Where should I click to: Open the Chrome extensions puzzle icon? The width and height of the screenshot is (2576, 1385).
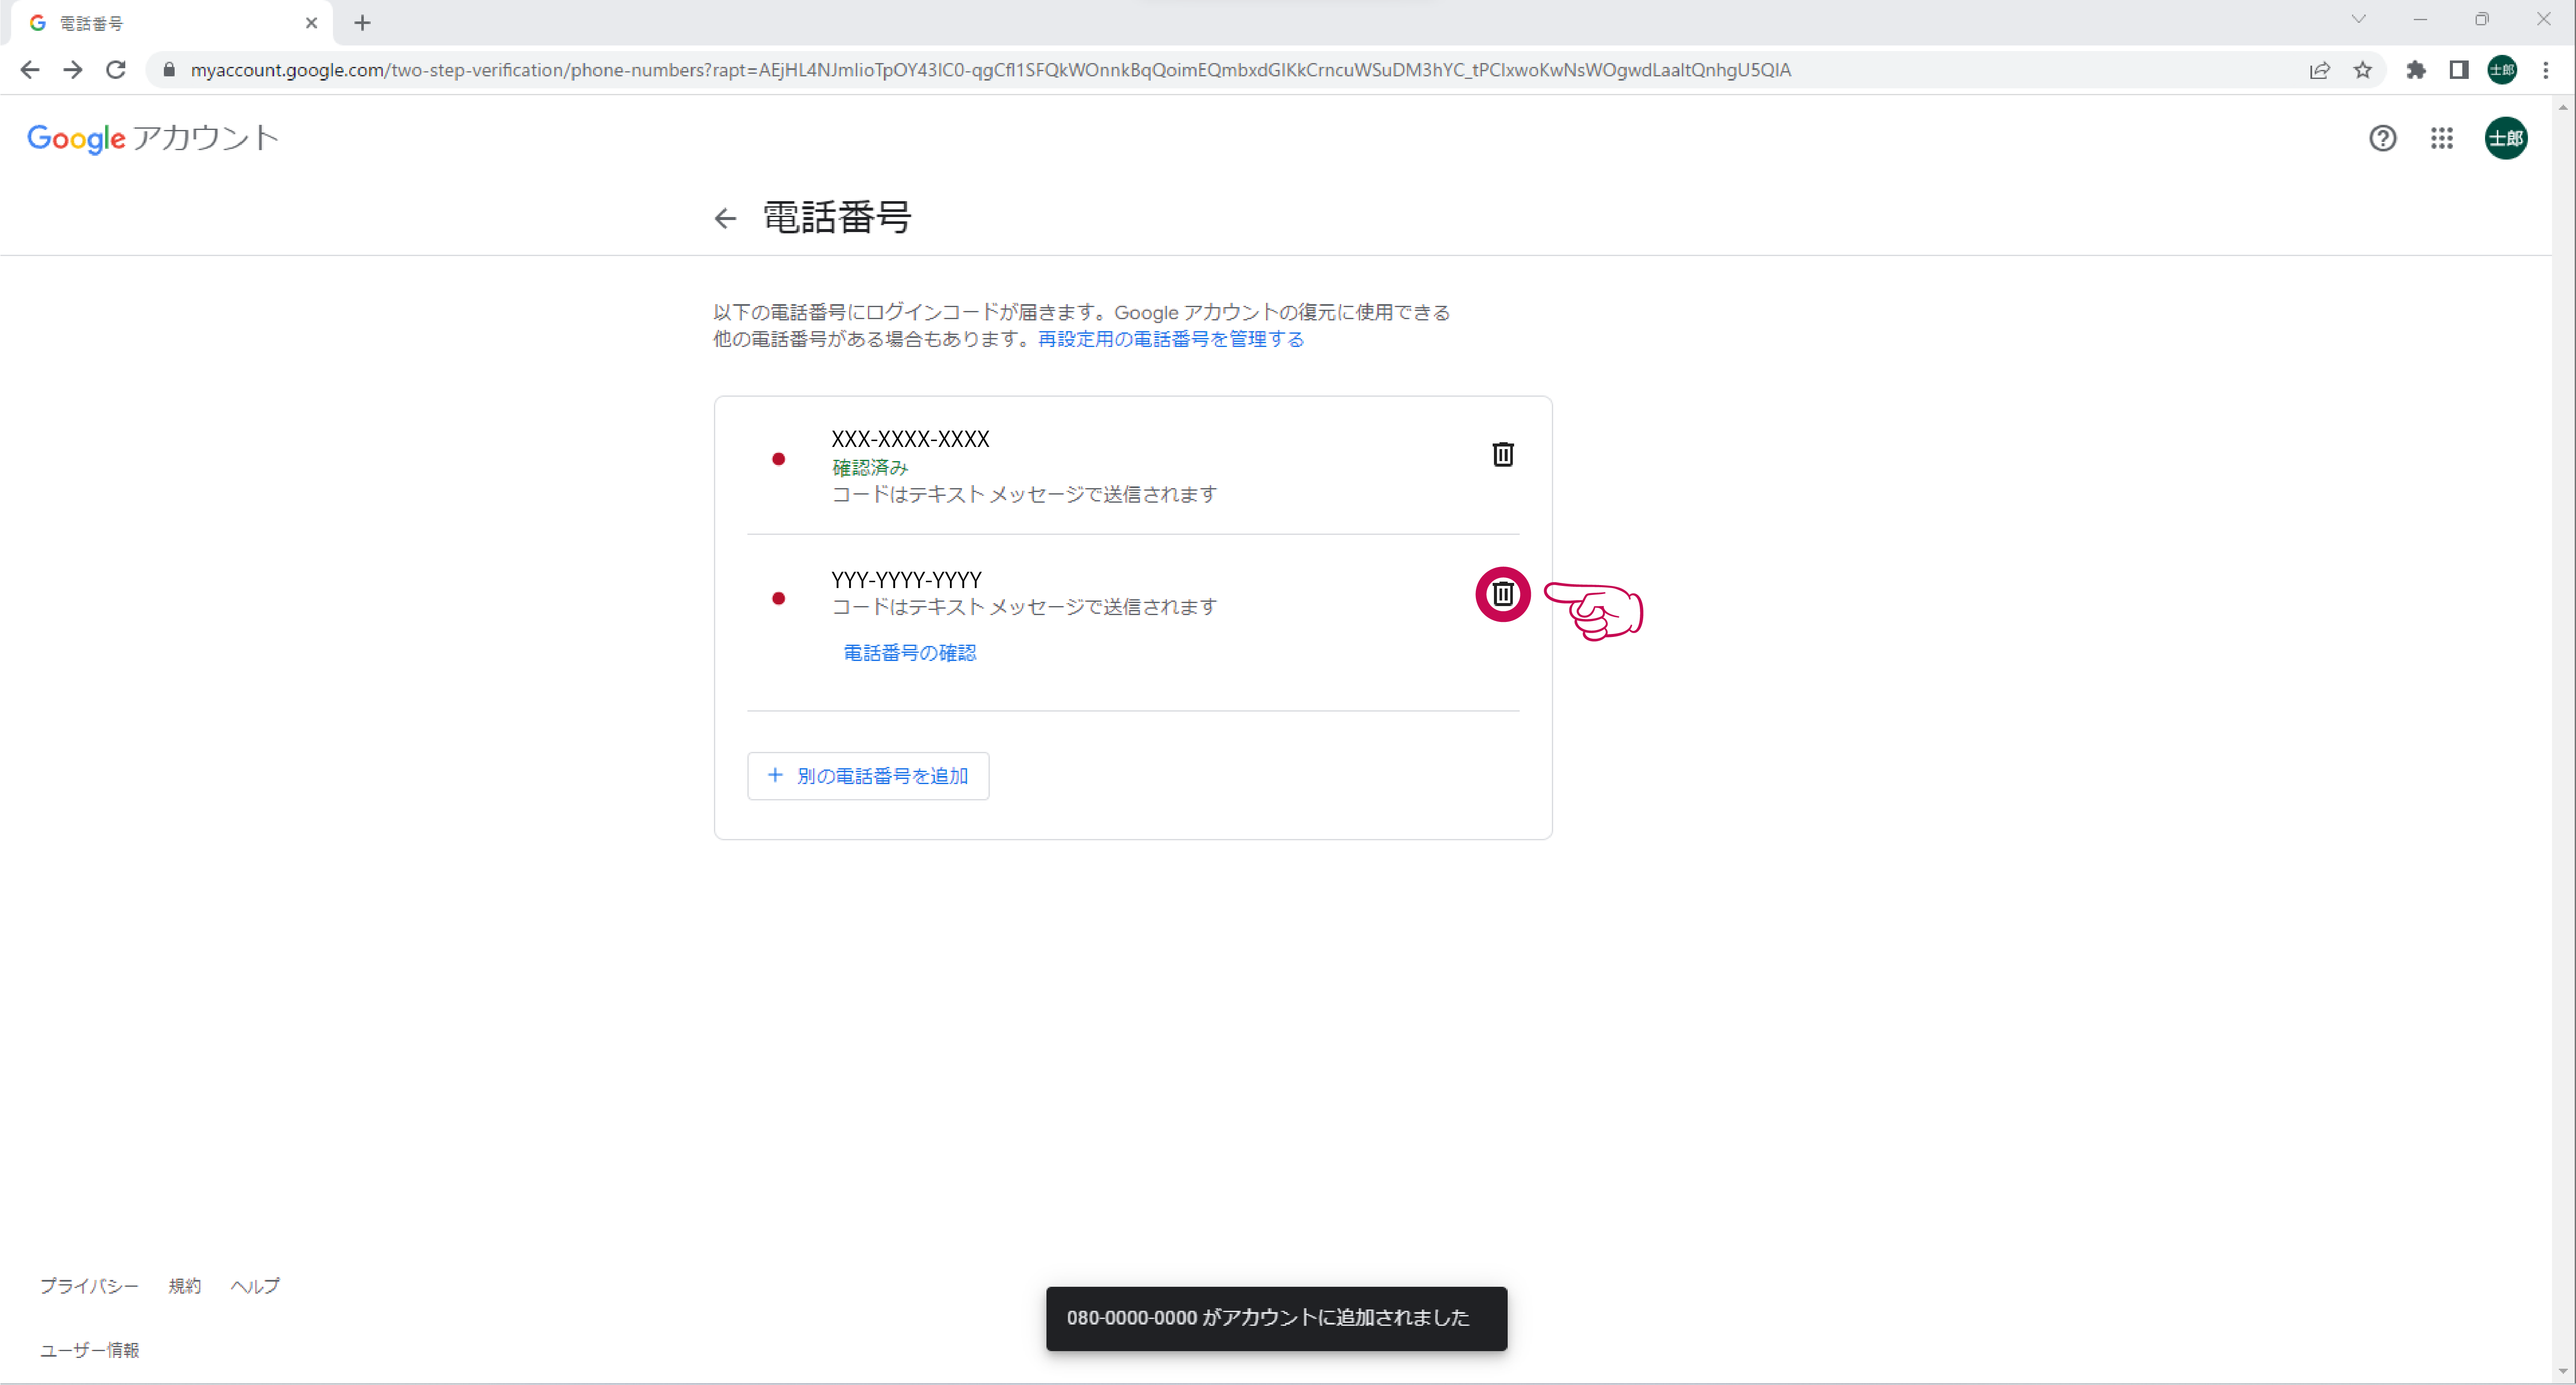click(x=2416, y=70)
